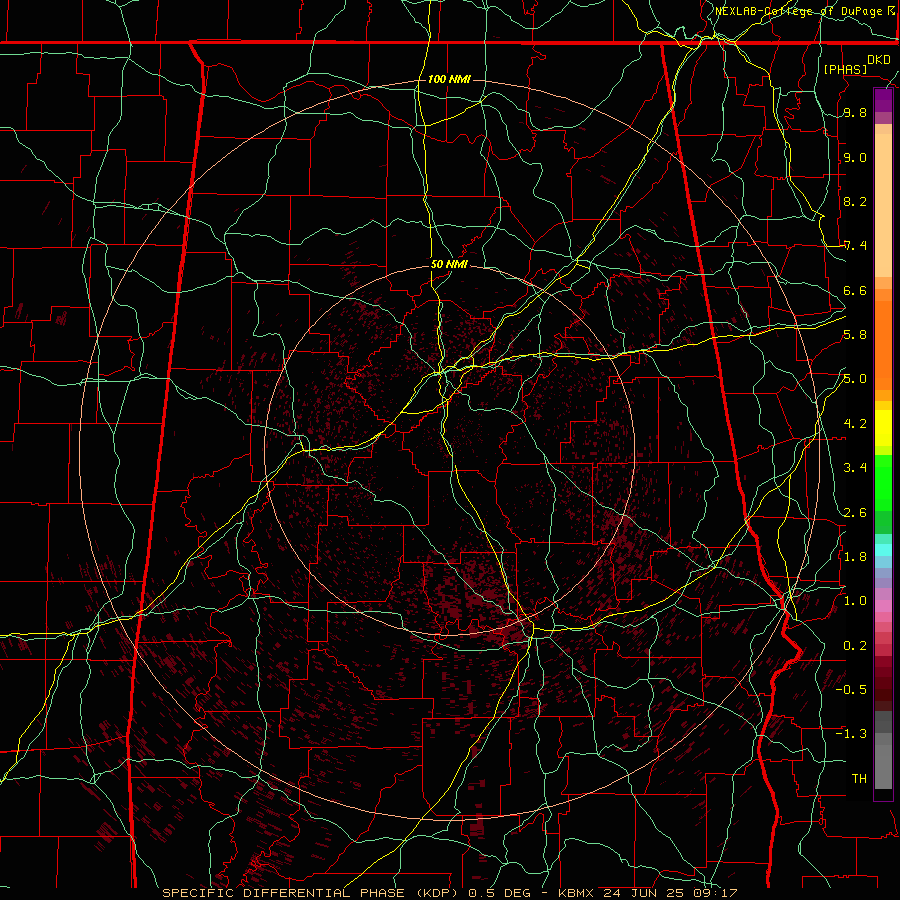Click the 3.4 legend value

point(855,468)
